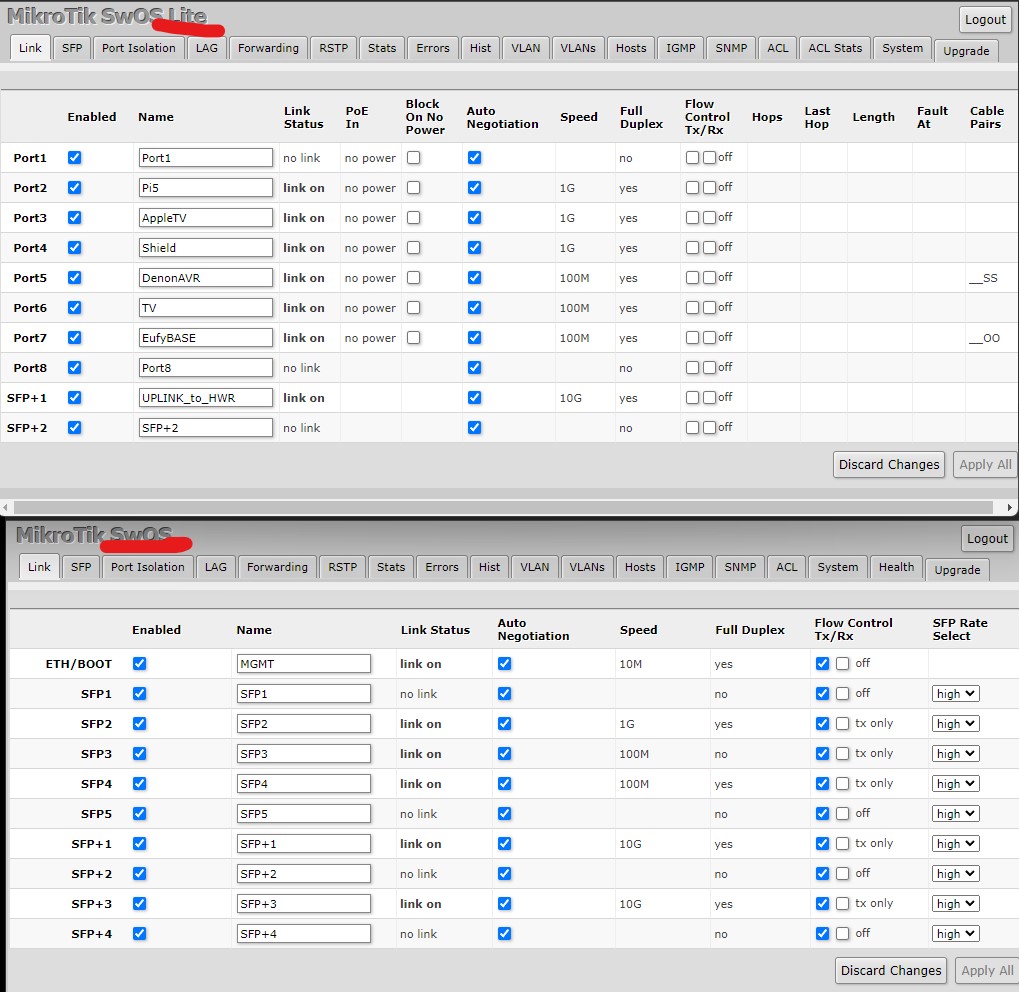Open SFP Rate Select dropdown for SFP+4

[955, 933]
